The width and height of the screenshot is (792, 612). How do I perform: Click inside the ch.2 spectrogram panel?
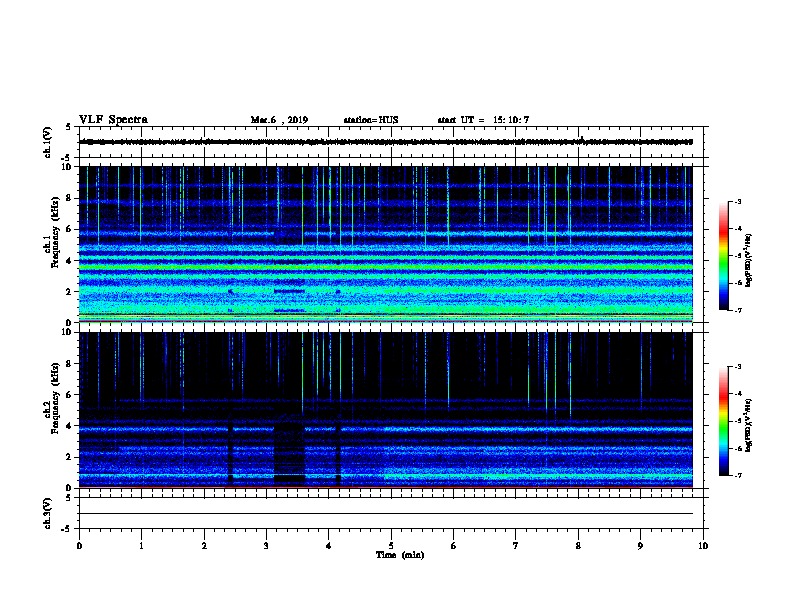tap(386, 410)
